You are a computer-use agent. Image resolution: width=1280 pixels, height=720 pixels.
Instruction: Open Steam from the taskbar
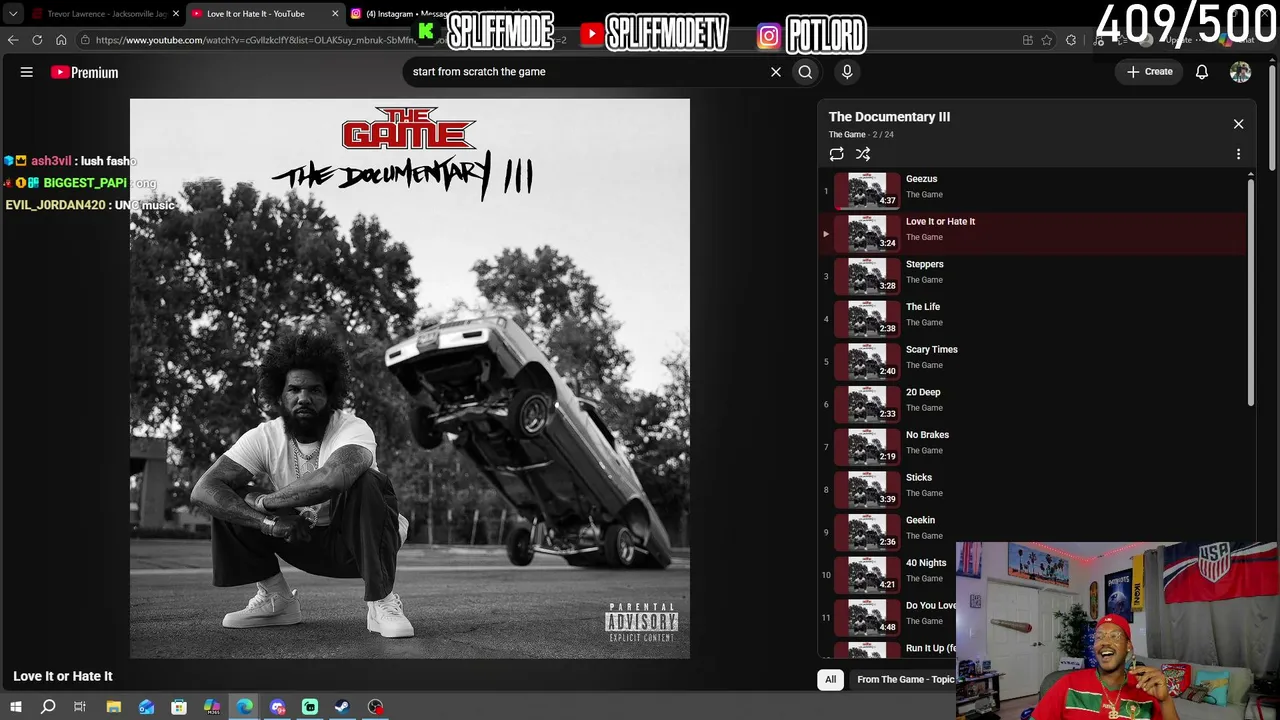pos(342,707)
